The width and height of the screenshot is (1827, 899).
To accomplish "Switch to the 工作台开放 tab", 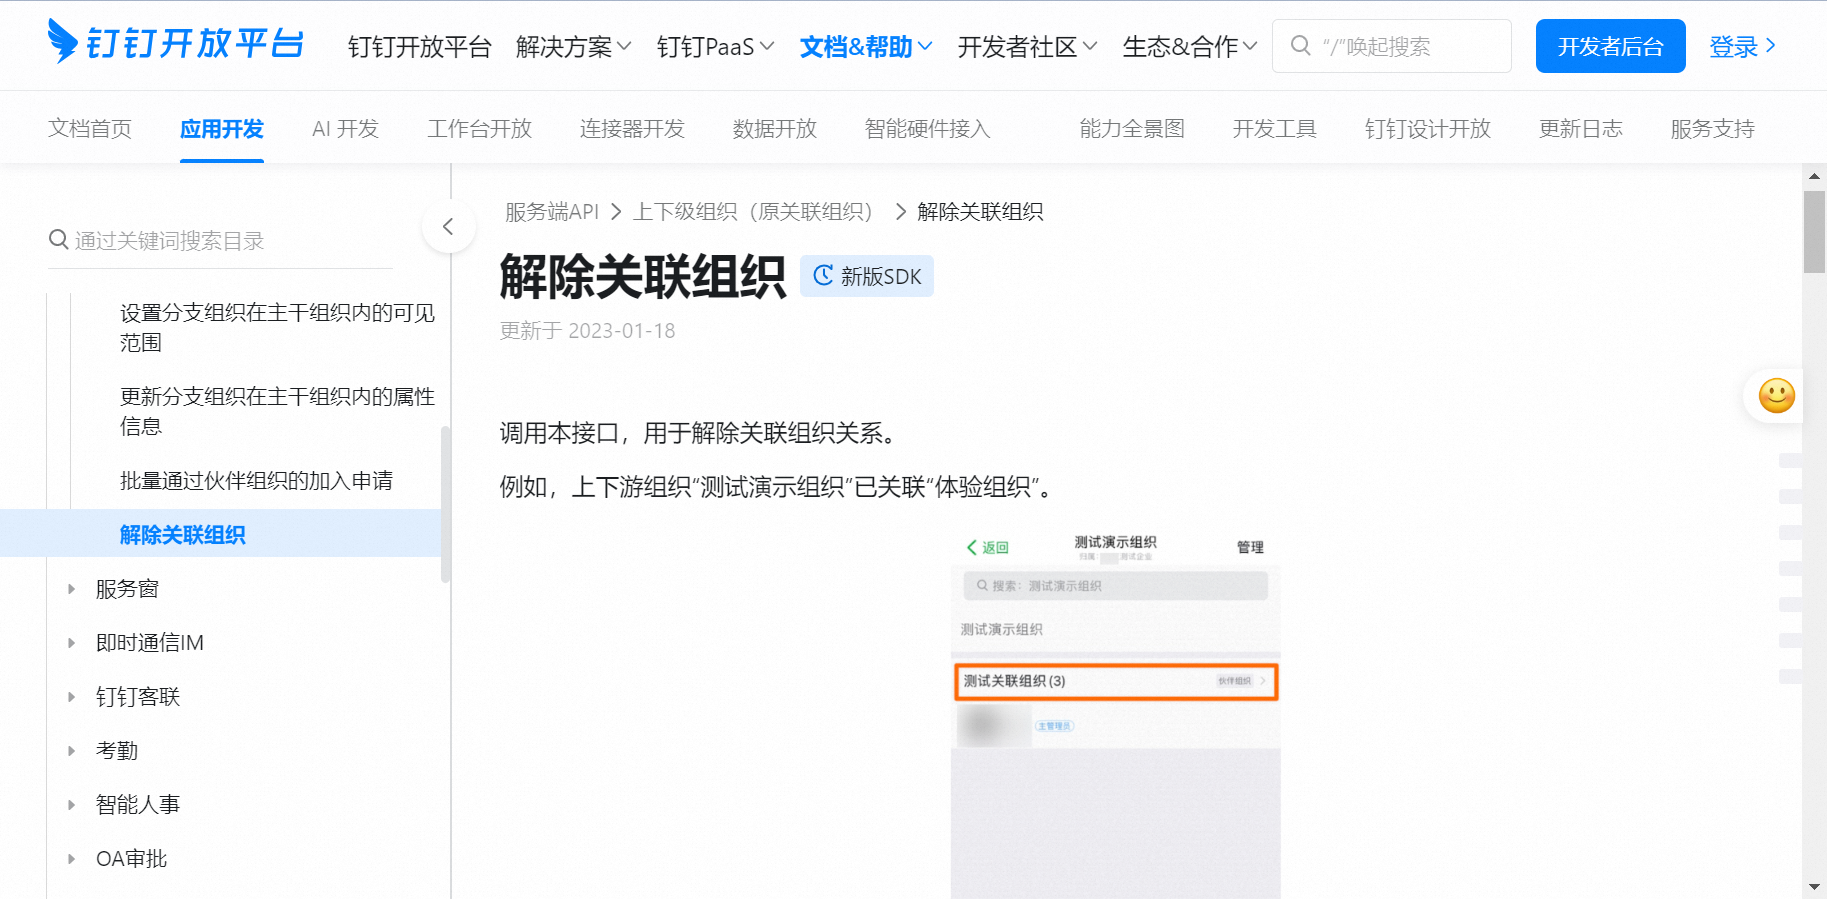I will 479,128.
